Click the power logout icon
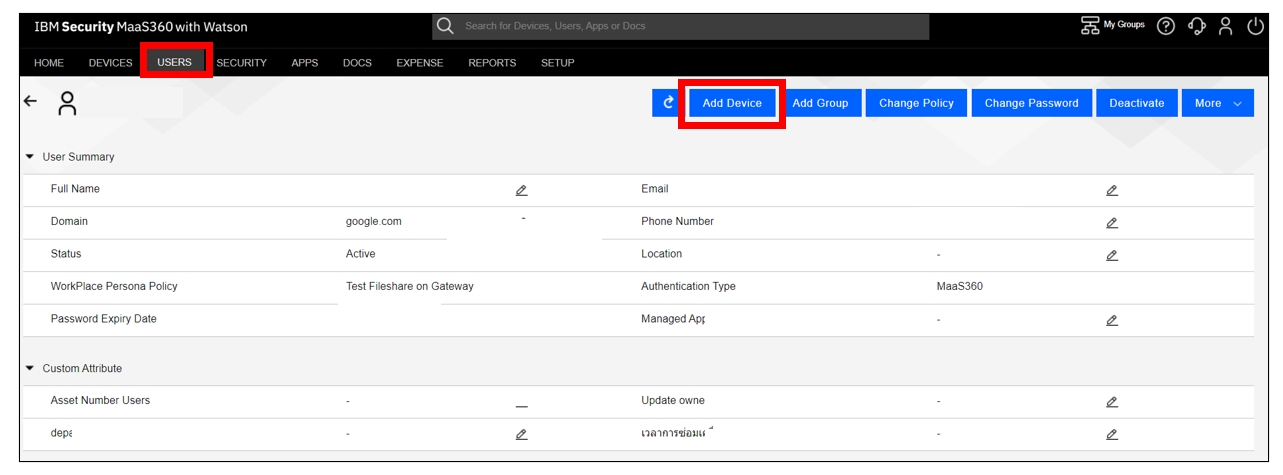 [x=1256, y=26]
